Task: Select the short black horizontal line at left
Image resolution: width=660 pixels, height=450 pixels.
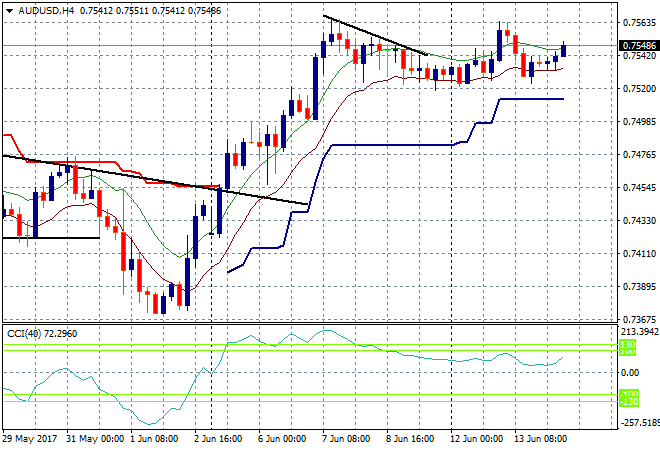Action: click(51, 238)
